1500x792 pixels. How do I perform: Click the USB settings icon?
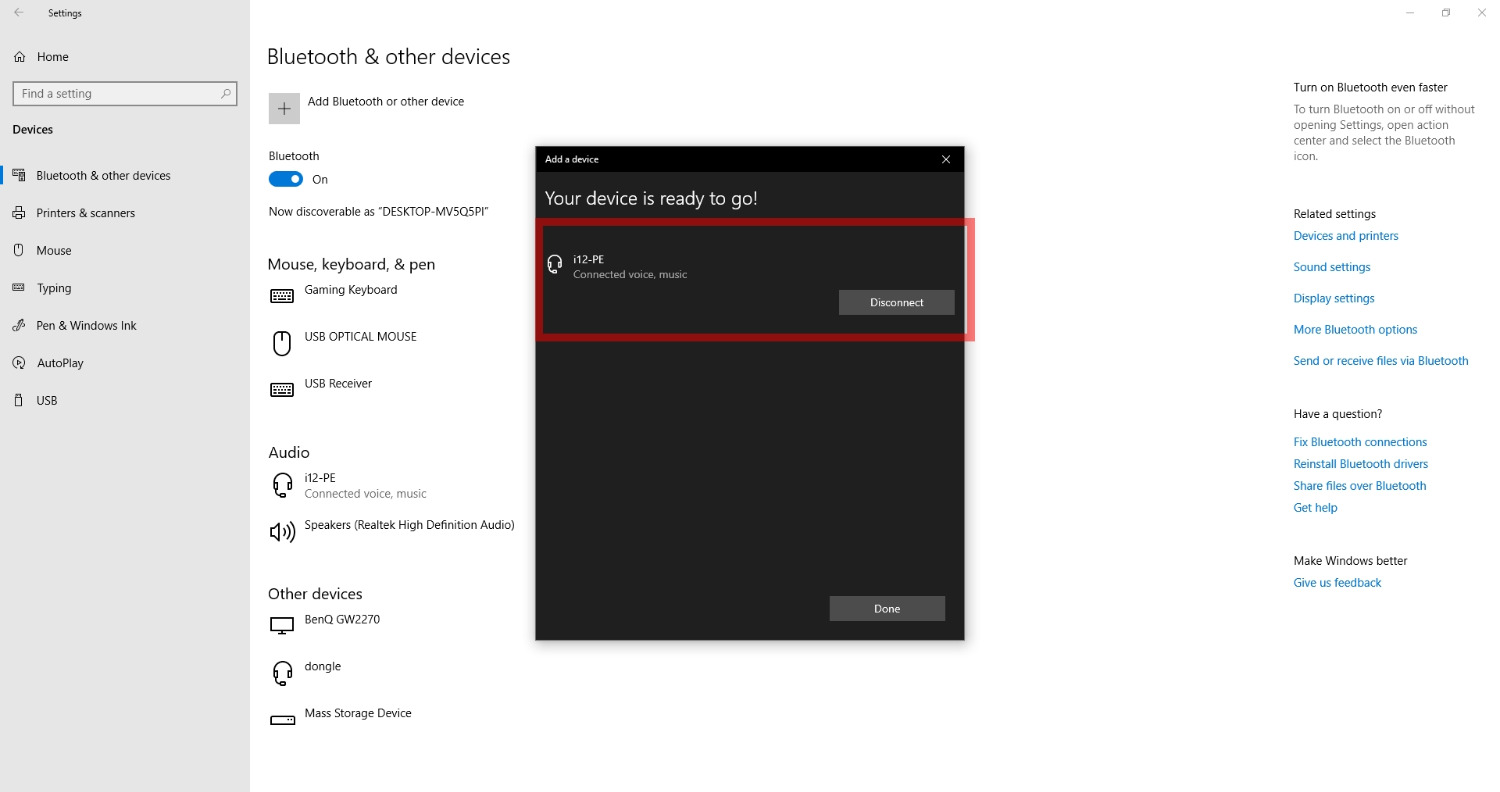tap(19, 400)
